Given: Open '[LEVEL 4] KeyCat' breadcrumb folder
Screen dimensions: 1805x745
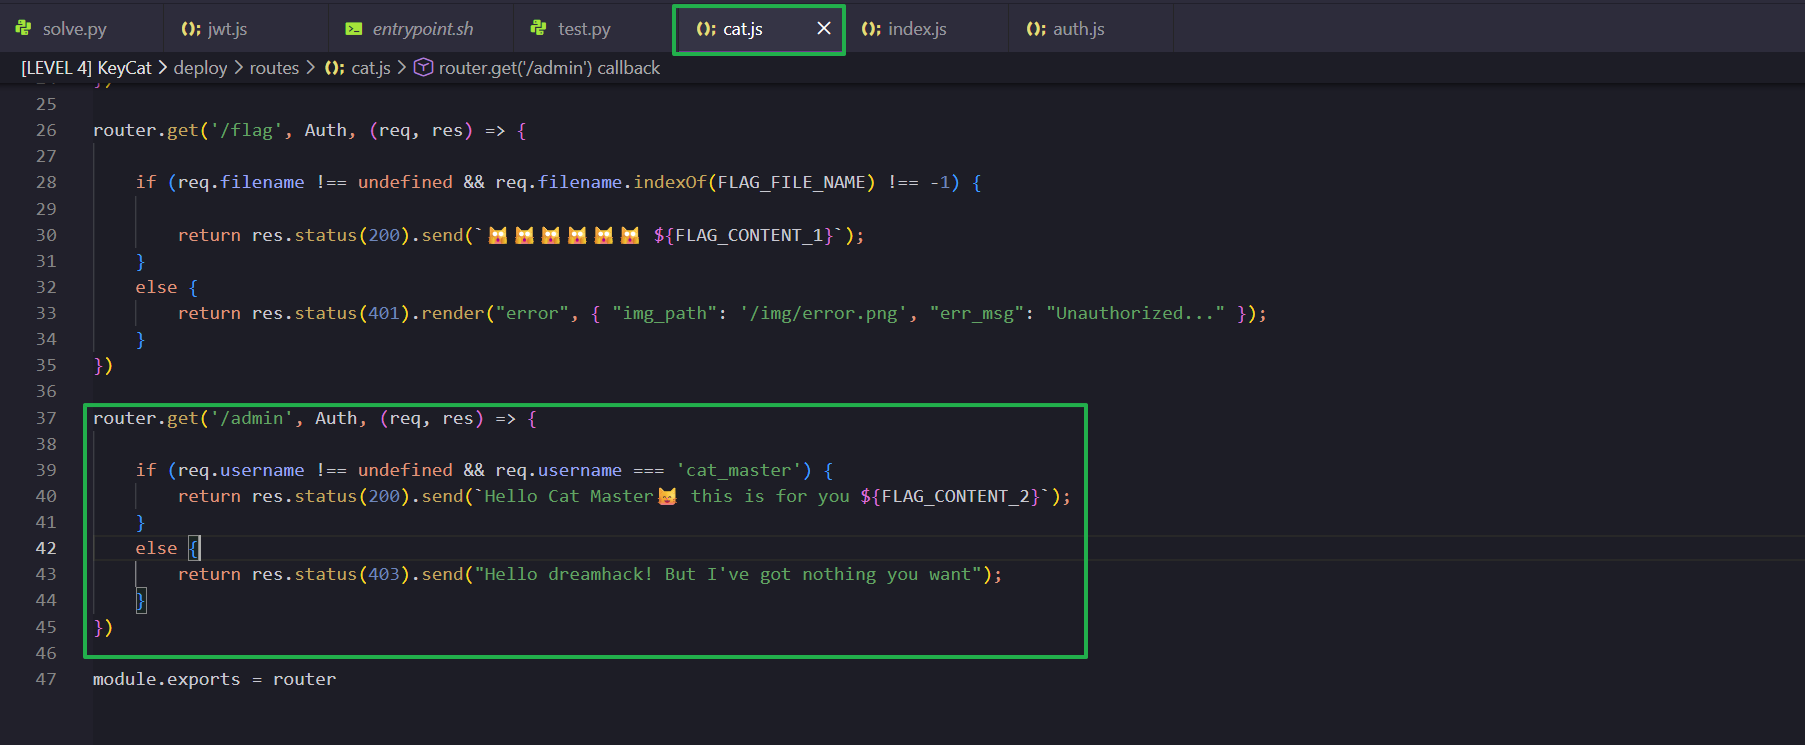Looking at the screenshot, I should [x=86, y=68].
